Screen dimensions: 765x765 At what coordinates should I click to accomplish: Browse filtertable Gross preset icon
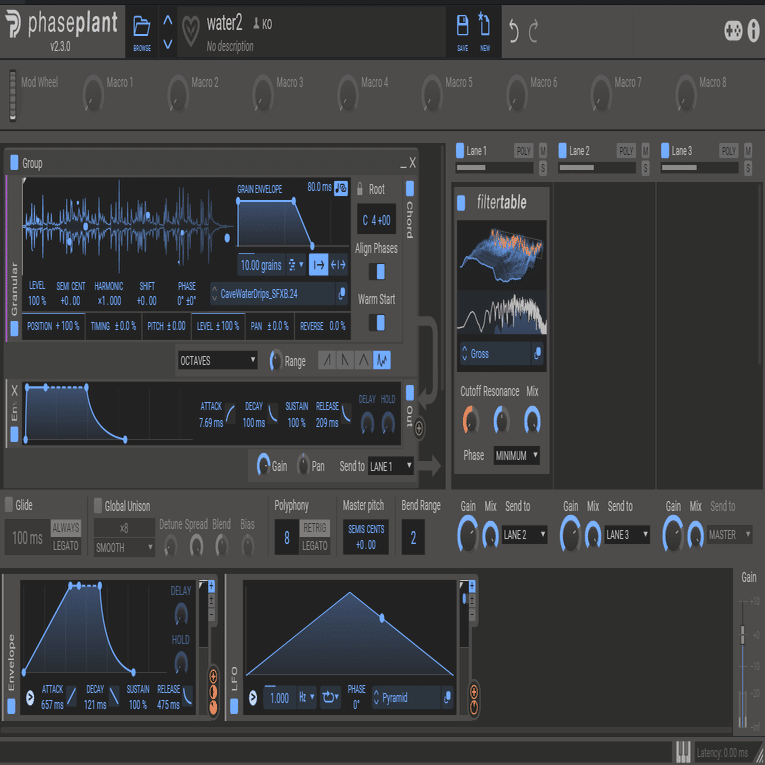pyautogui.click(x=538, y=353)
